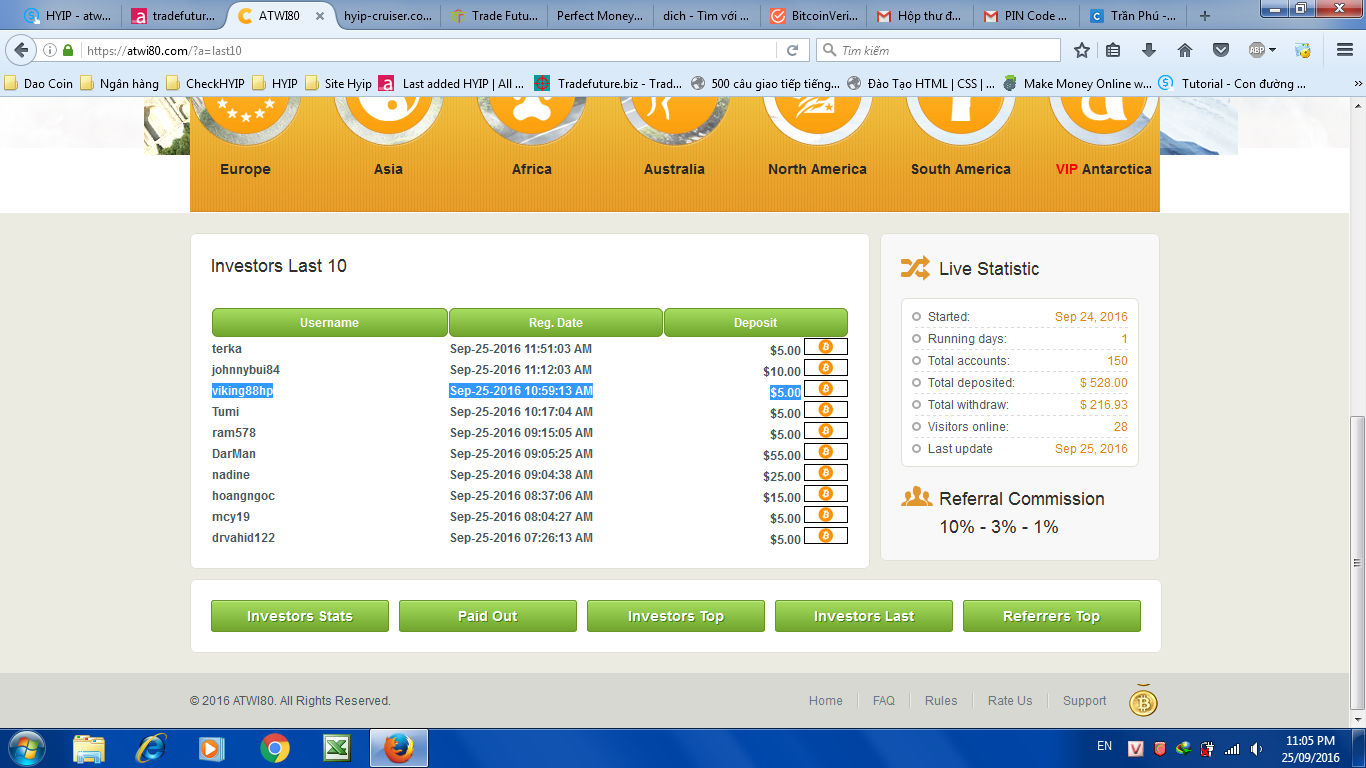1366x768 pixels.
Task: Click the Adblock Plus ABP icon
Action: tap(1257, 50)
